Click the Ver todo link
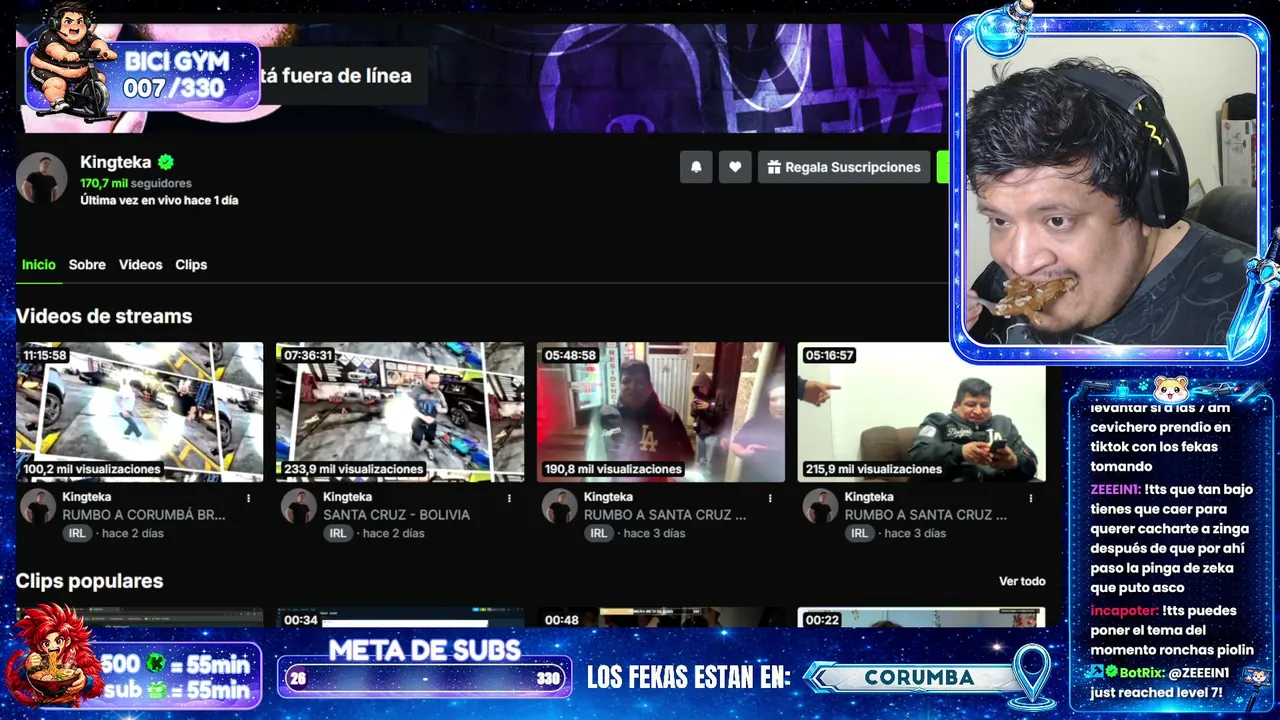 click(1022, 581)
